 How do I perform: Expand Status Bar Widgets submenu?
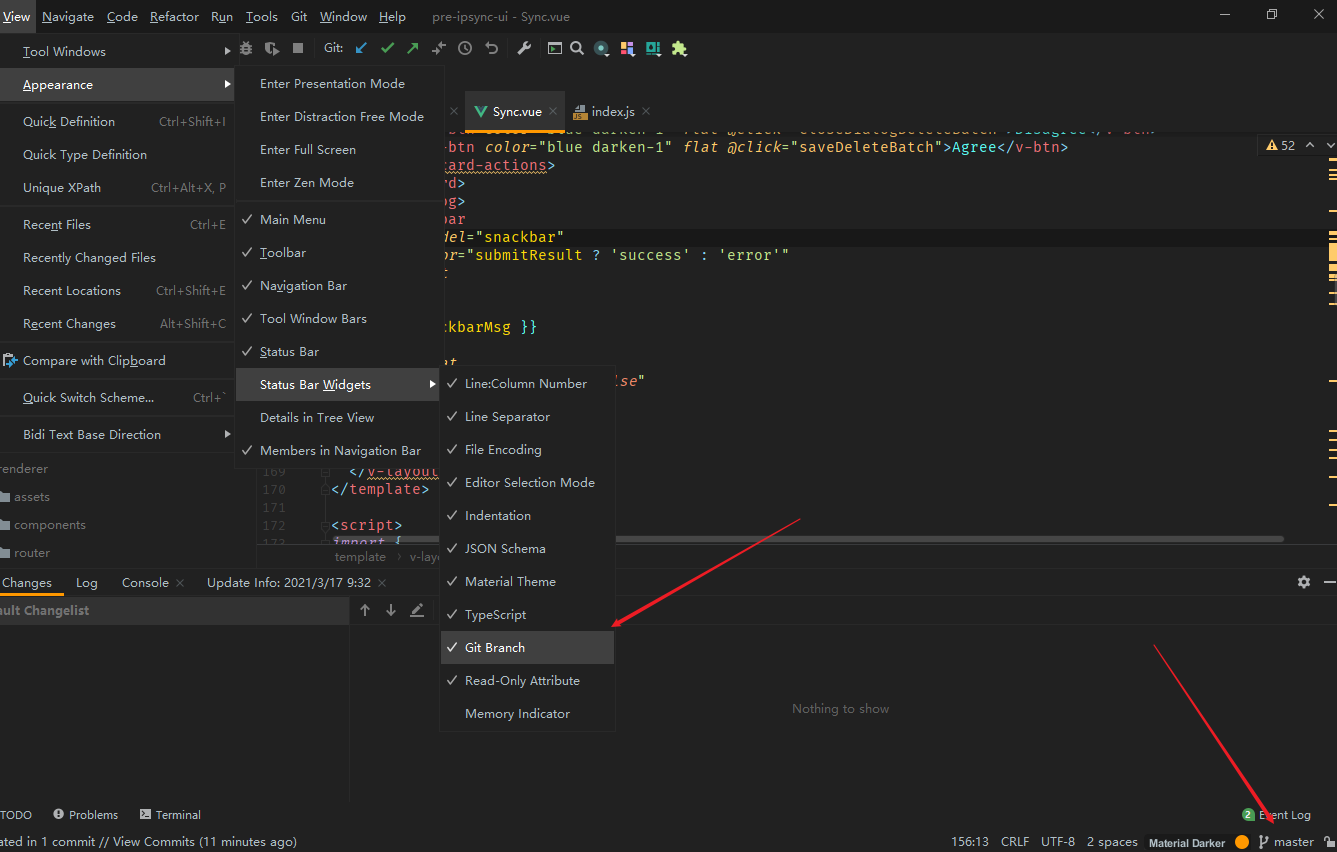pos(338,385)
